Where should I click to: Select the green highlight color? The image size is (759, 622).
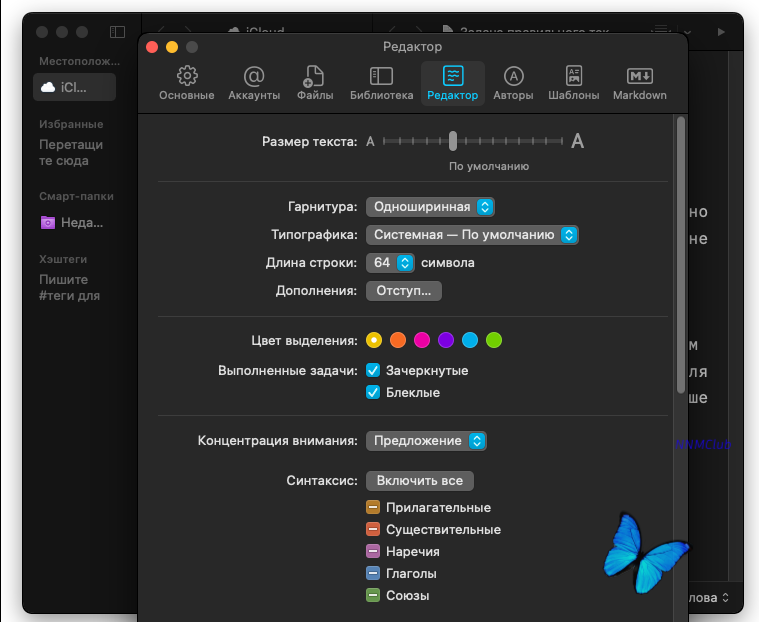tap(494, 340)
